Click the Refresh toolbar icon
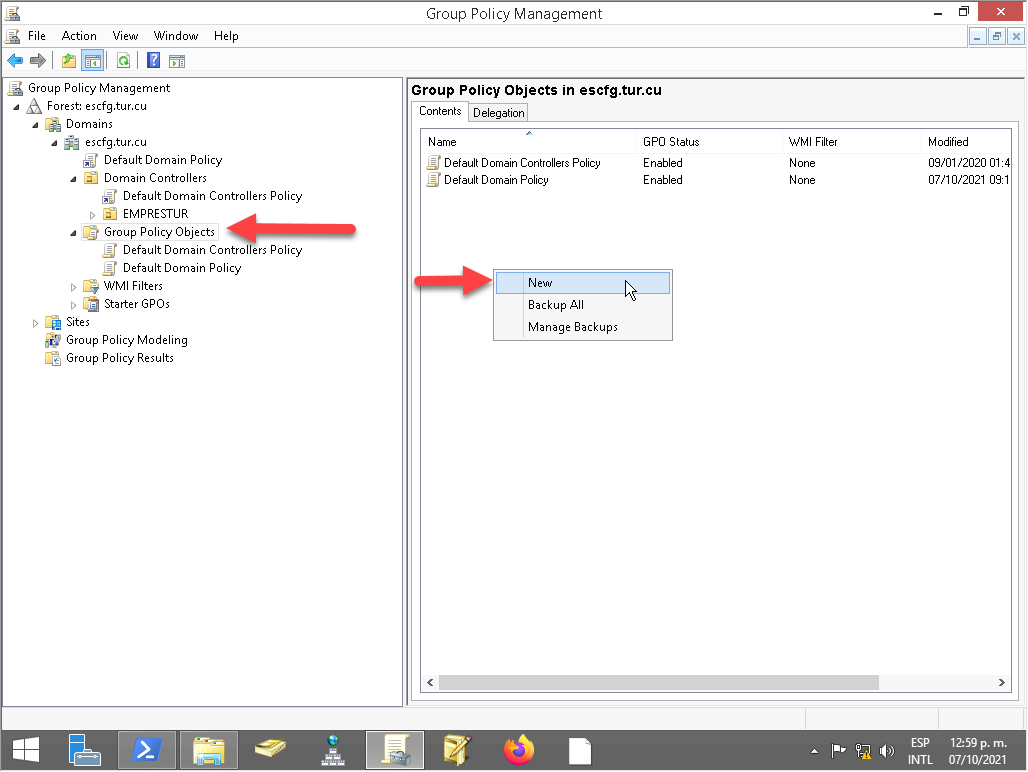 click(123, 61)
